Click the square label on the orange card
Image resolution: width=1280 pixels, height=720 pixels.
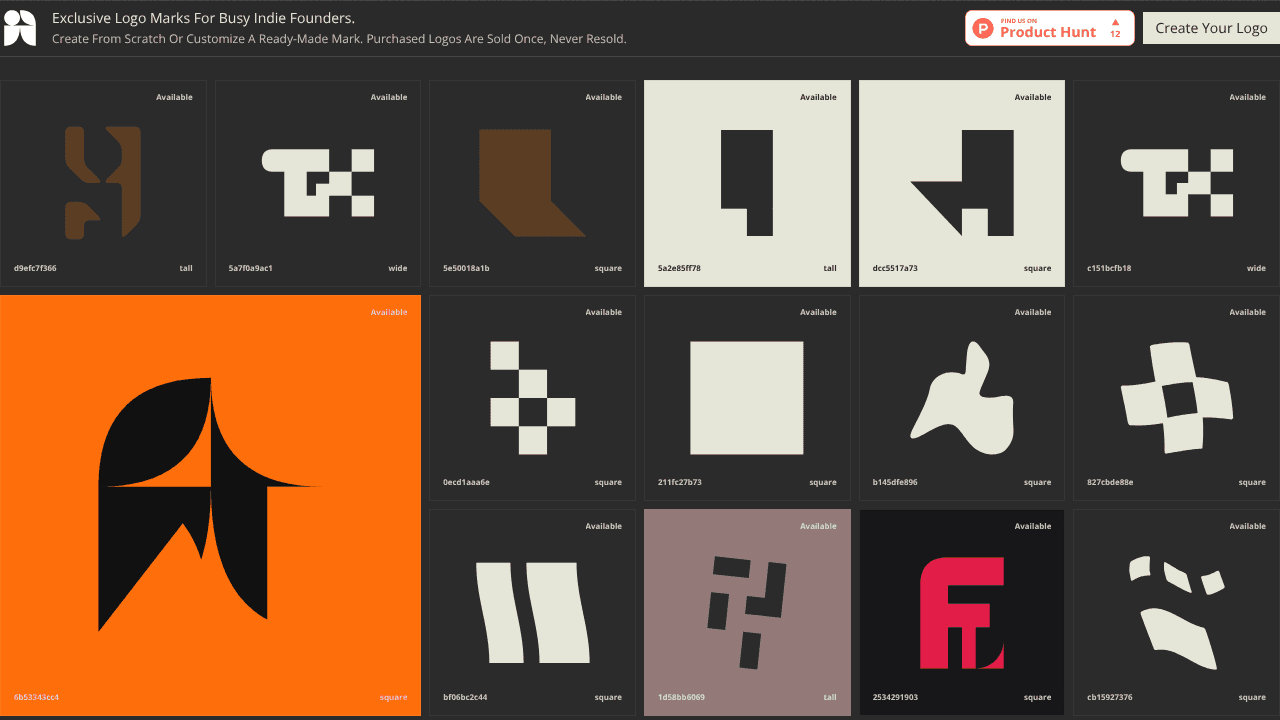click(x=394, y=697)
